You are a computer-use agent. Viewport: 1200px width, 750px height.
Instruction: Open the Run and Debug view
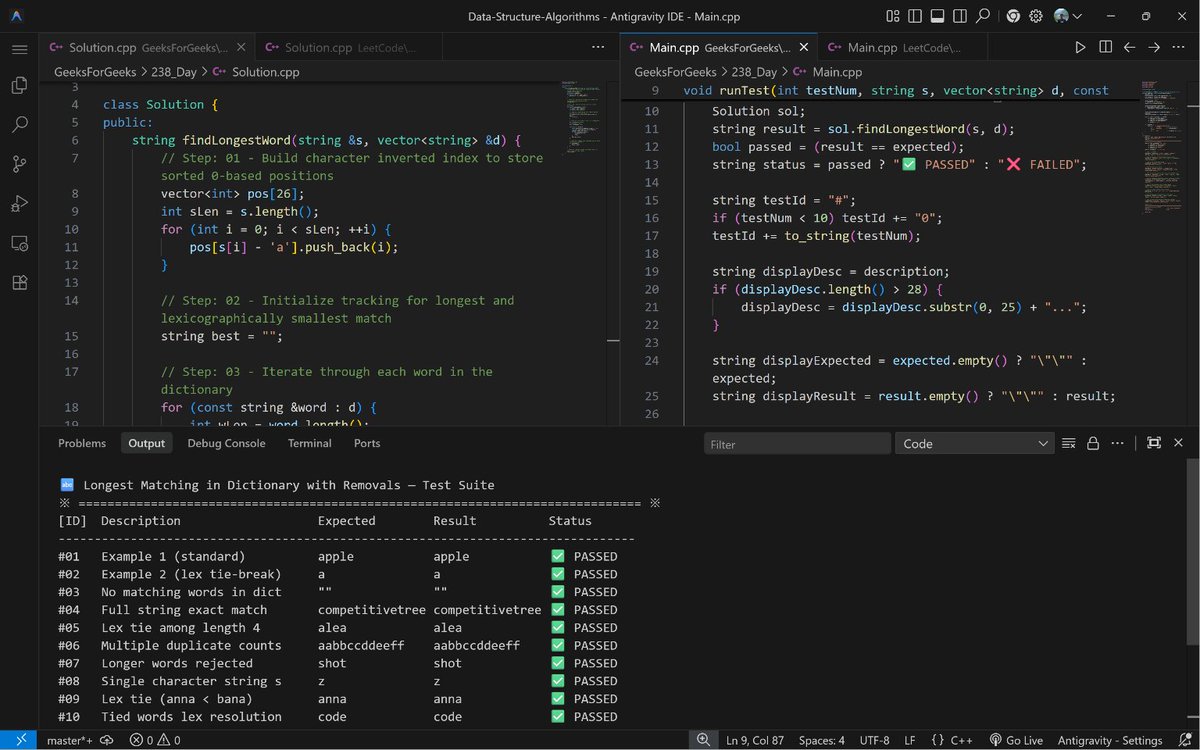[x=19, y=203]
